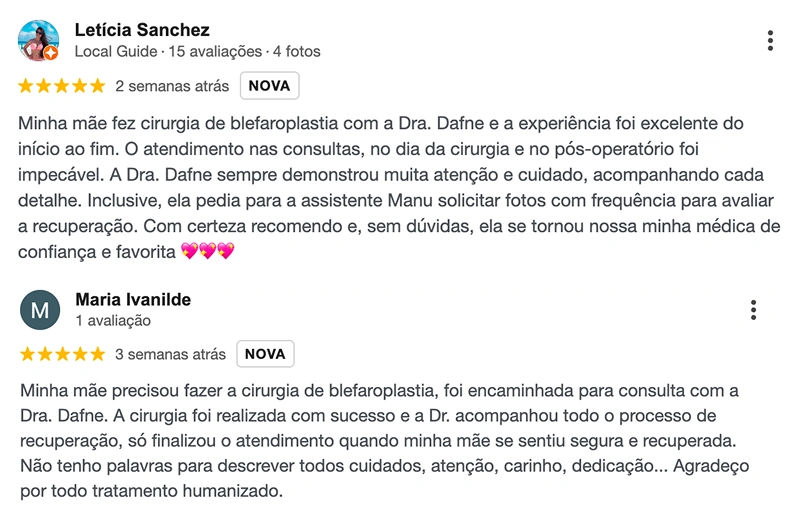Open the "Maria Ivanilde" reviewer name link
The image size is (800, 511).
click(x=133, y=300)
